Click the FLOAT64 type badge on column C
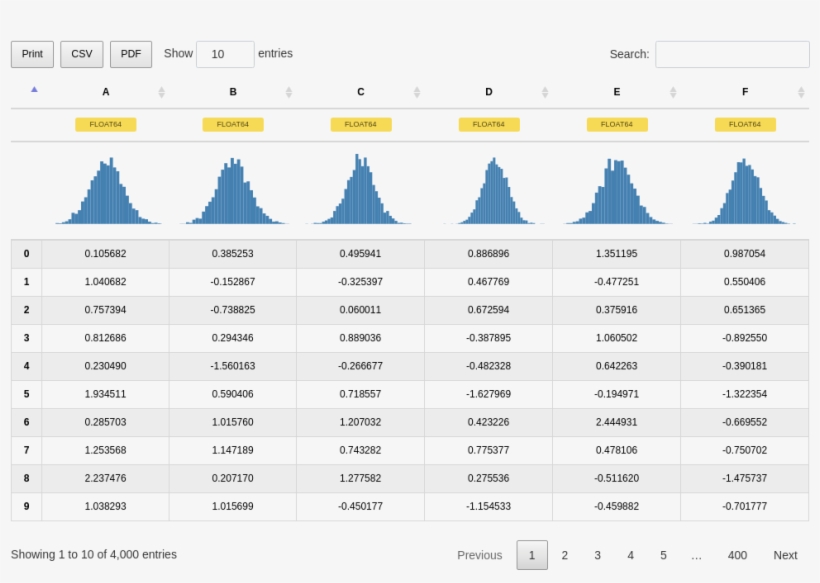The width and height of the screenshot is (820, 583). [360, 124]
